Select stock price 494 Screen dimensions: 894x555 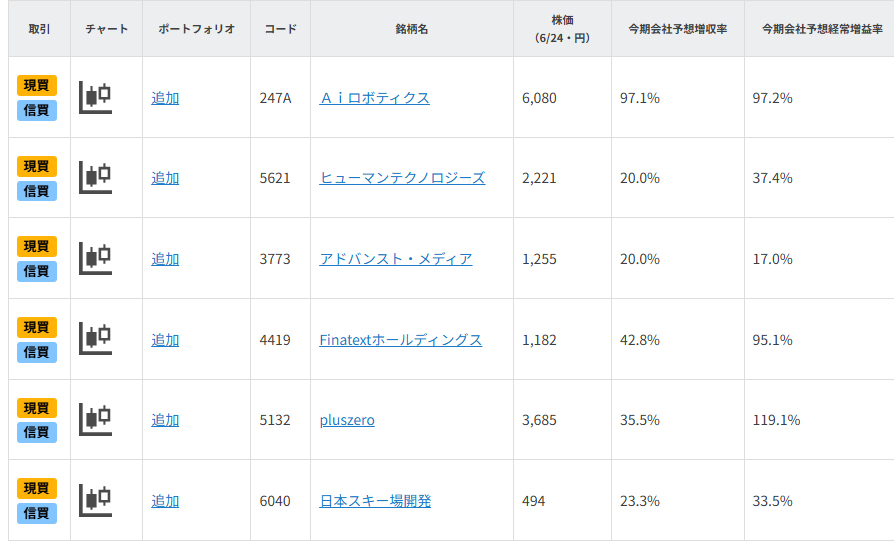[534, 501]
